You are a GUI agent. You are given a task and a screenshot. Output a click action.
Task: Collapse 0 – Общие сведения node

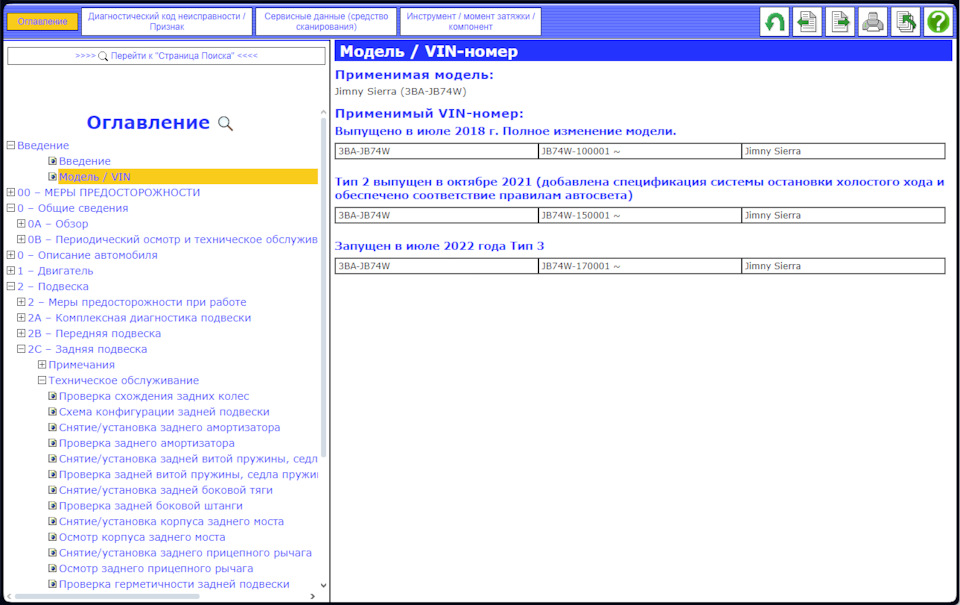[10, 208]
